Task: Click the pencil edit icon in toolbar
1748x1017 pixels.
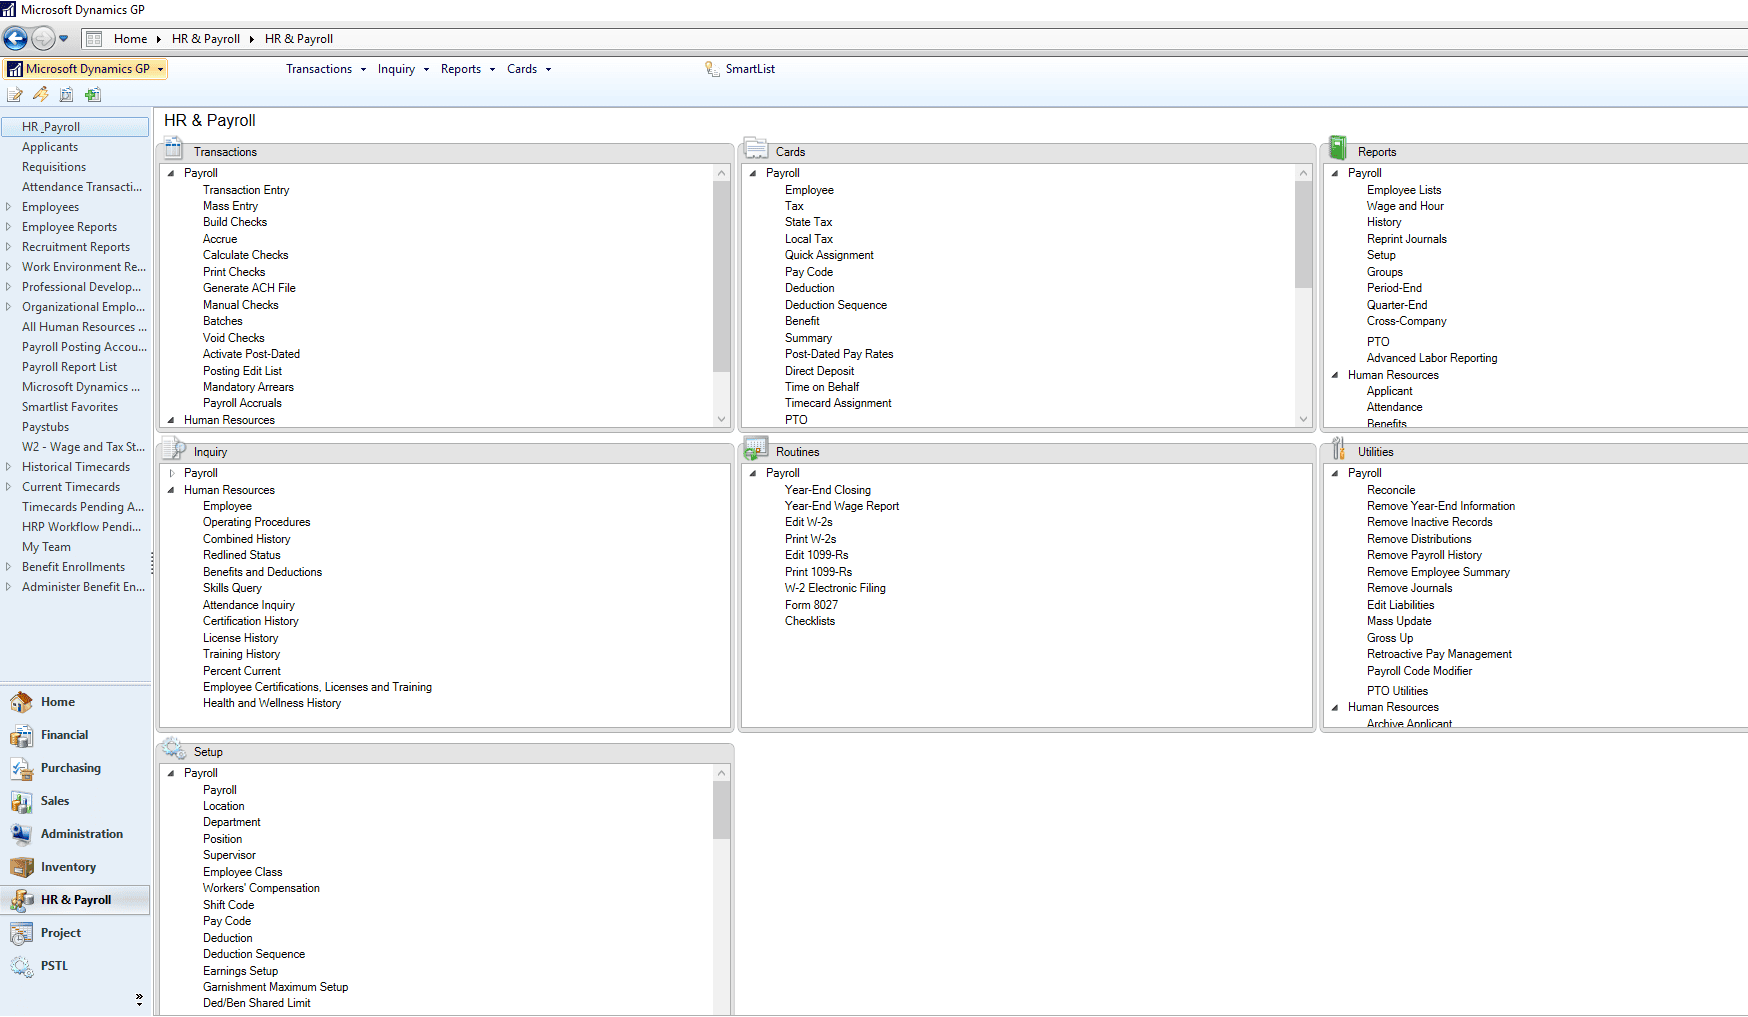Action: pyautogui.click(x=14, y=95)
